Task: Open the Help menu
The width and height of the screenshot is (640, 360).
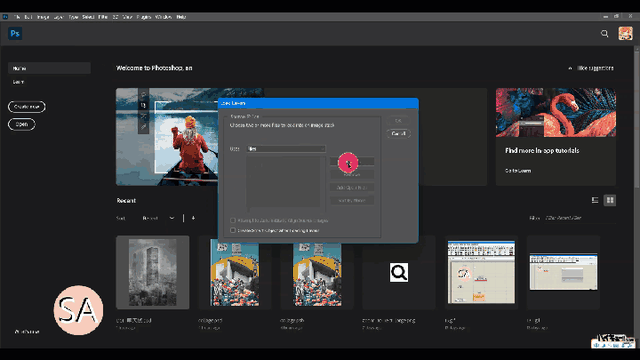Action: pos(181,17)
